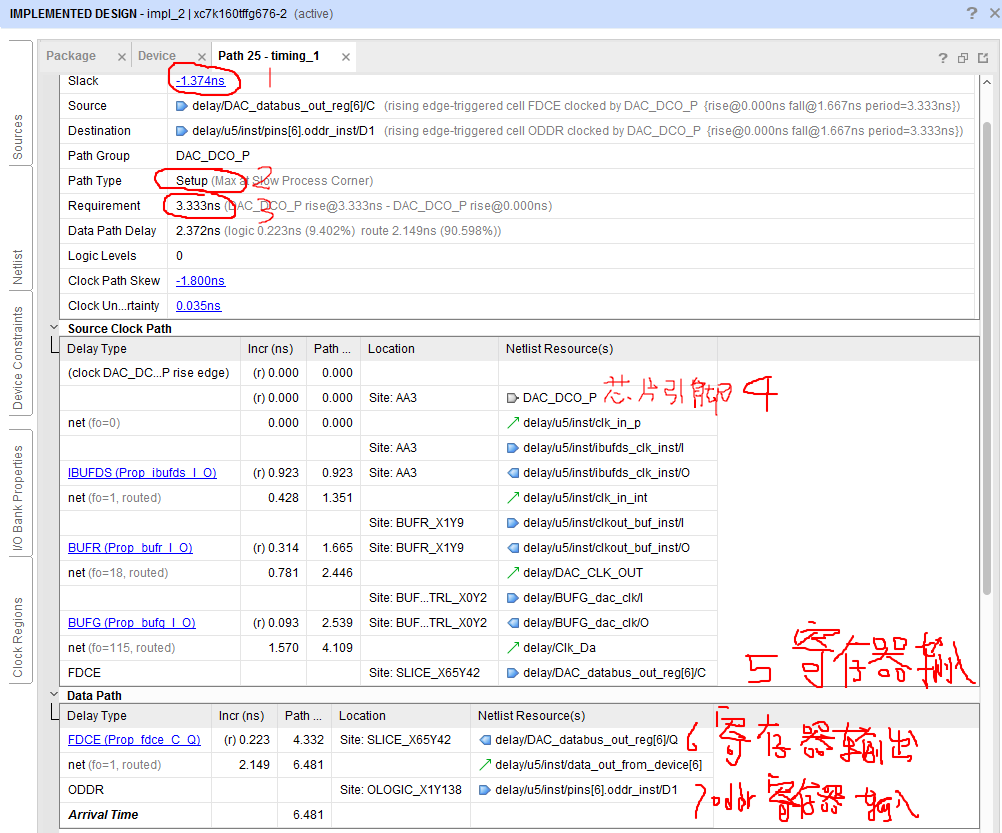Select the Requirement 3.333ns value

click(x=198, y=206)
